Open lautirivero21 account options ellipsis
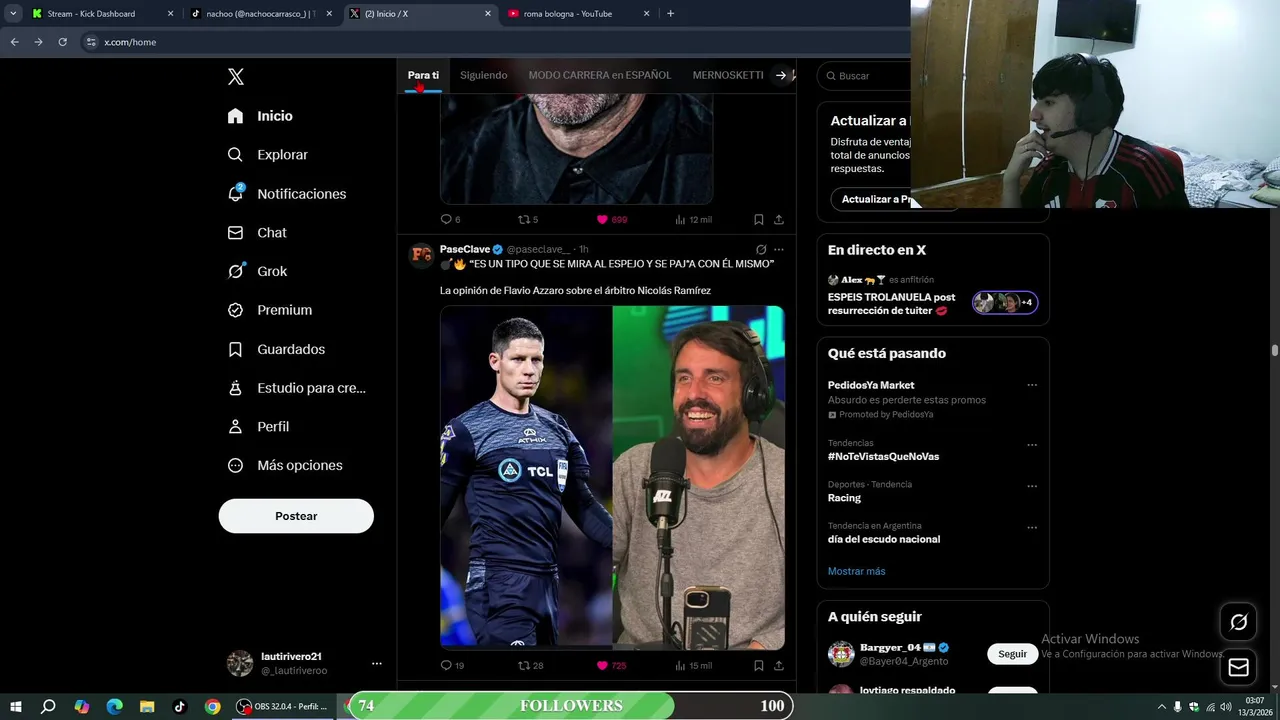The image size is (1280, 720). (x=376, y=663)
